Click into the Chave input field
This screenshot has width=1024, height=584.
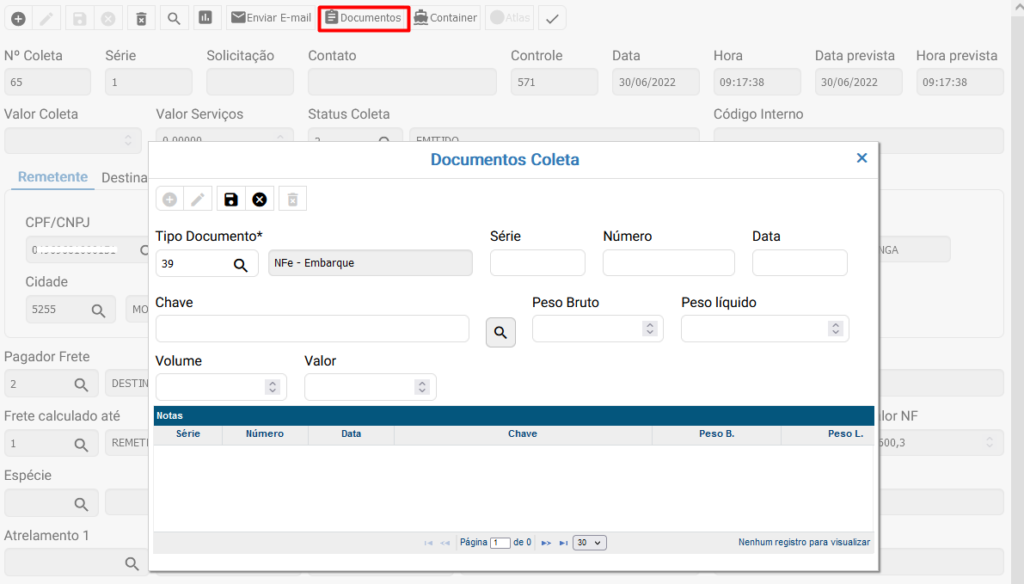pos(312,329)
